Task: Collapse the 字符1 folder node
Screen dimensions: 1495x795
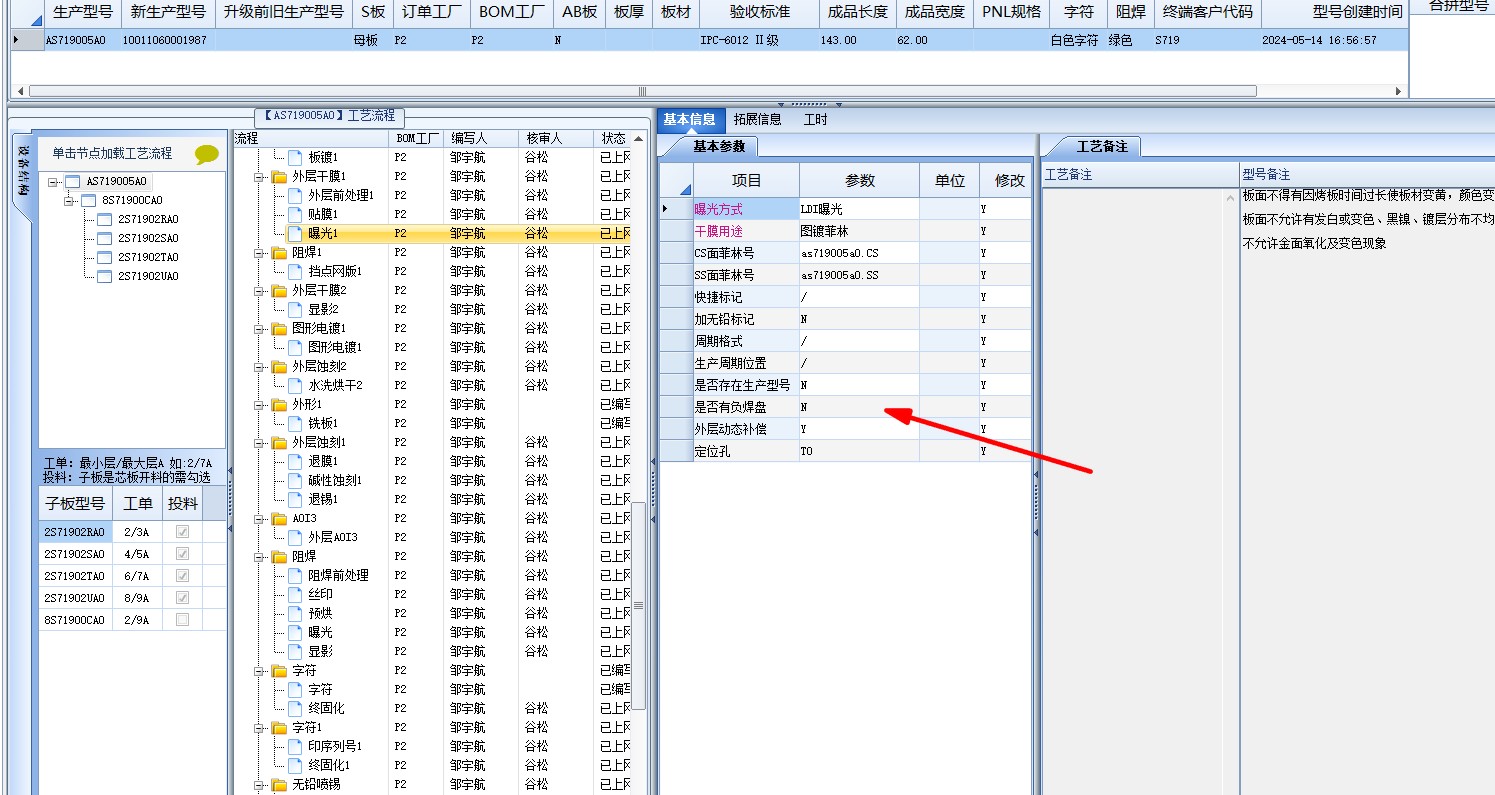Action: [260, 728]
